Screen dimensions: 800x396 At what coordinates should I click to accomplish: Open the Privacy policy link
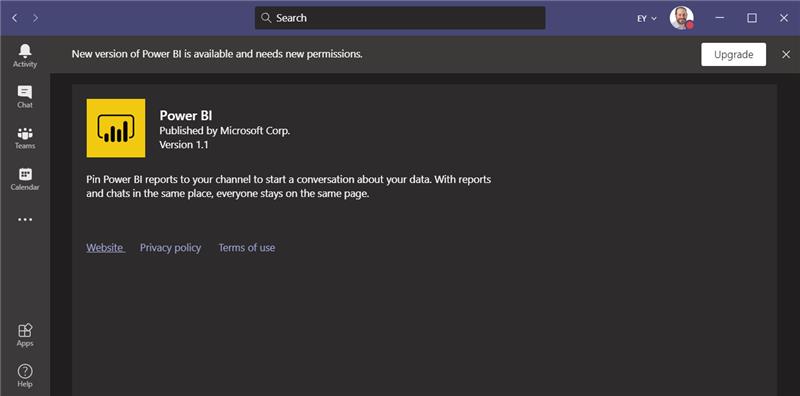(x=170, y=248)
